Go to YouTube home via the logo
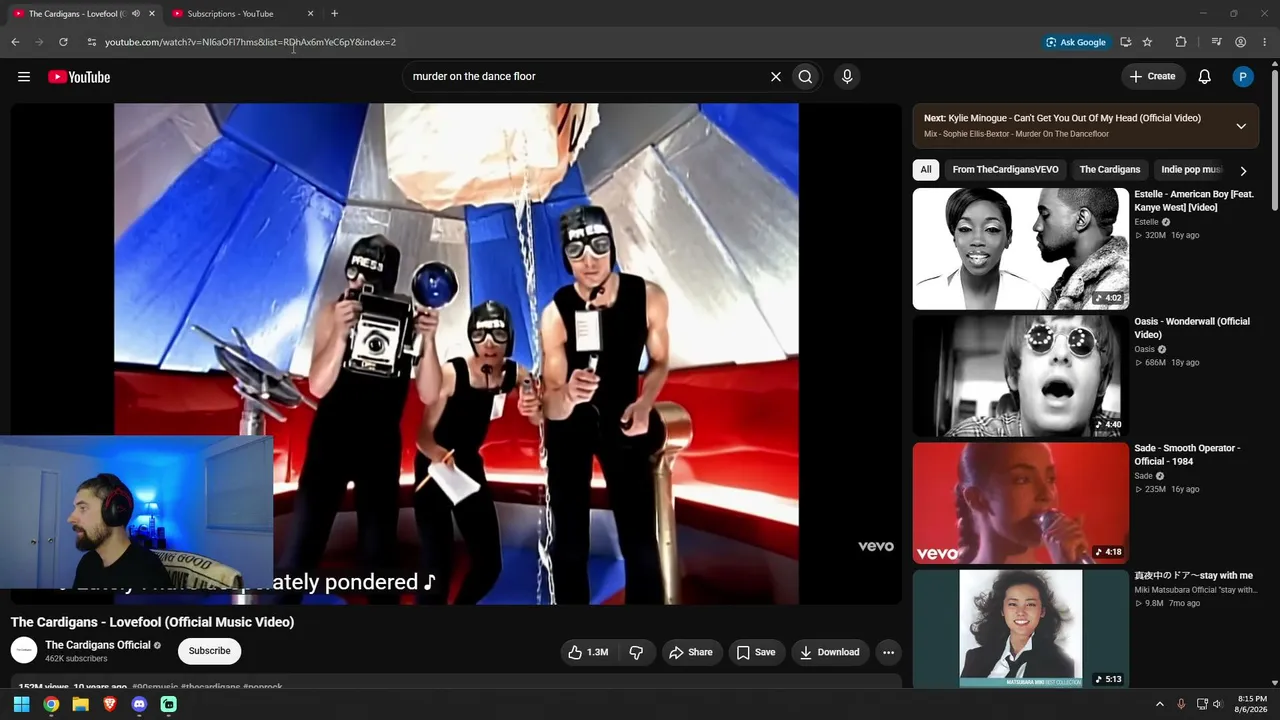The height and width of the screenshot is (720, 1280). tap(79, 77)
